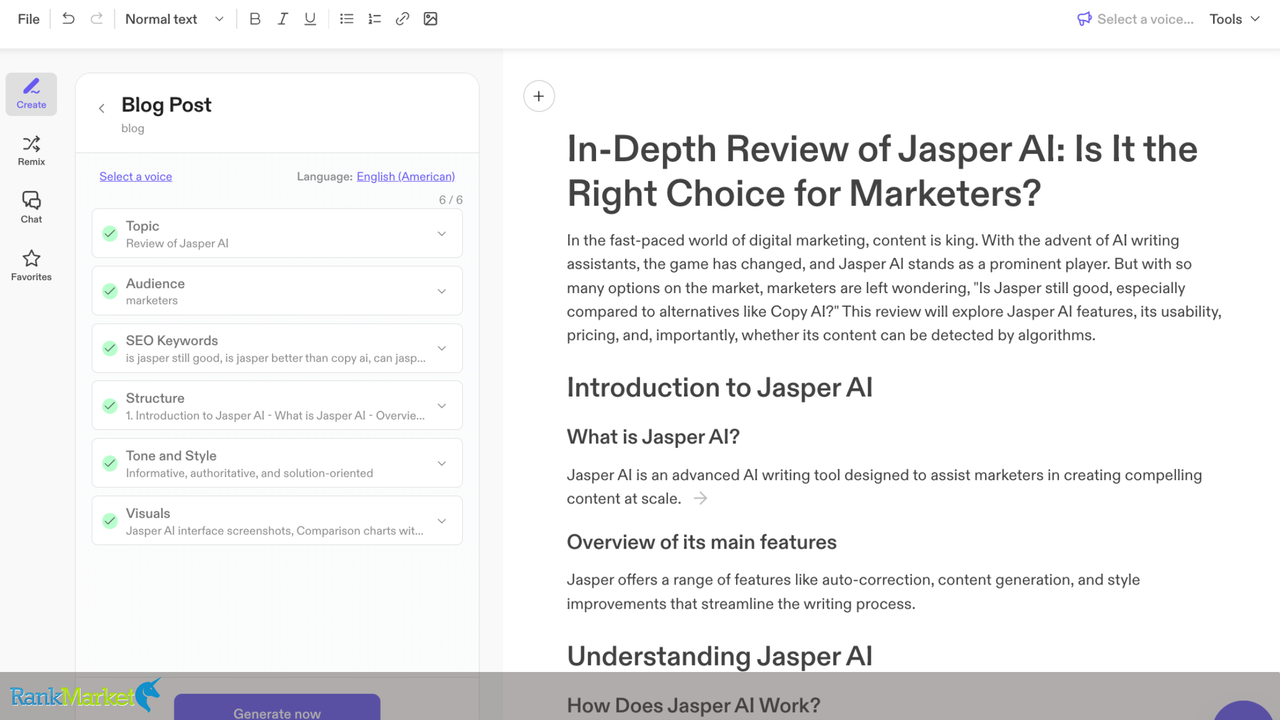This screenshot has width=1280, height=720.
Task: Insert a hyperlink
Action: (x=402, y=19)
